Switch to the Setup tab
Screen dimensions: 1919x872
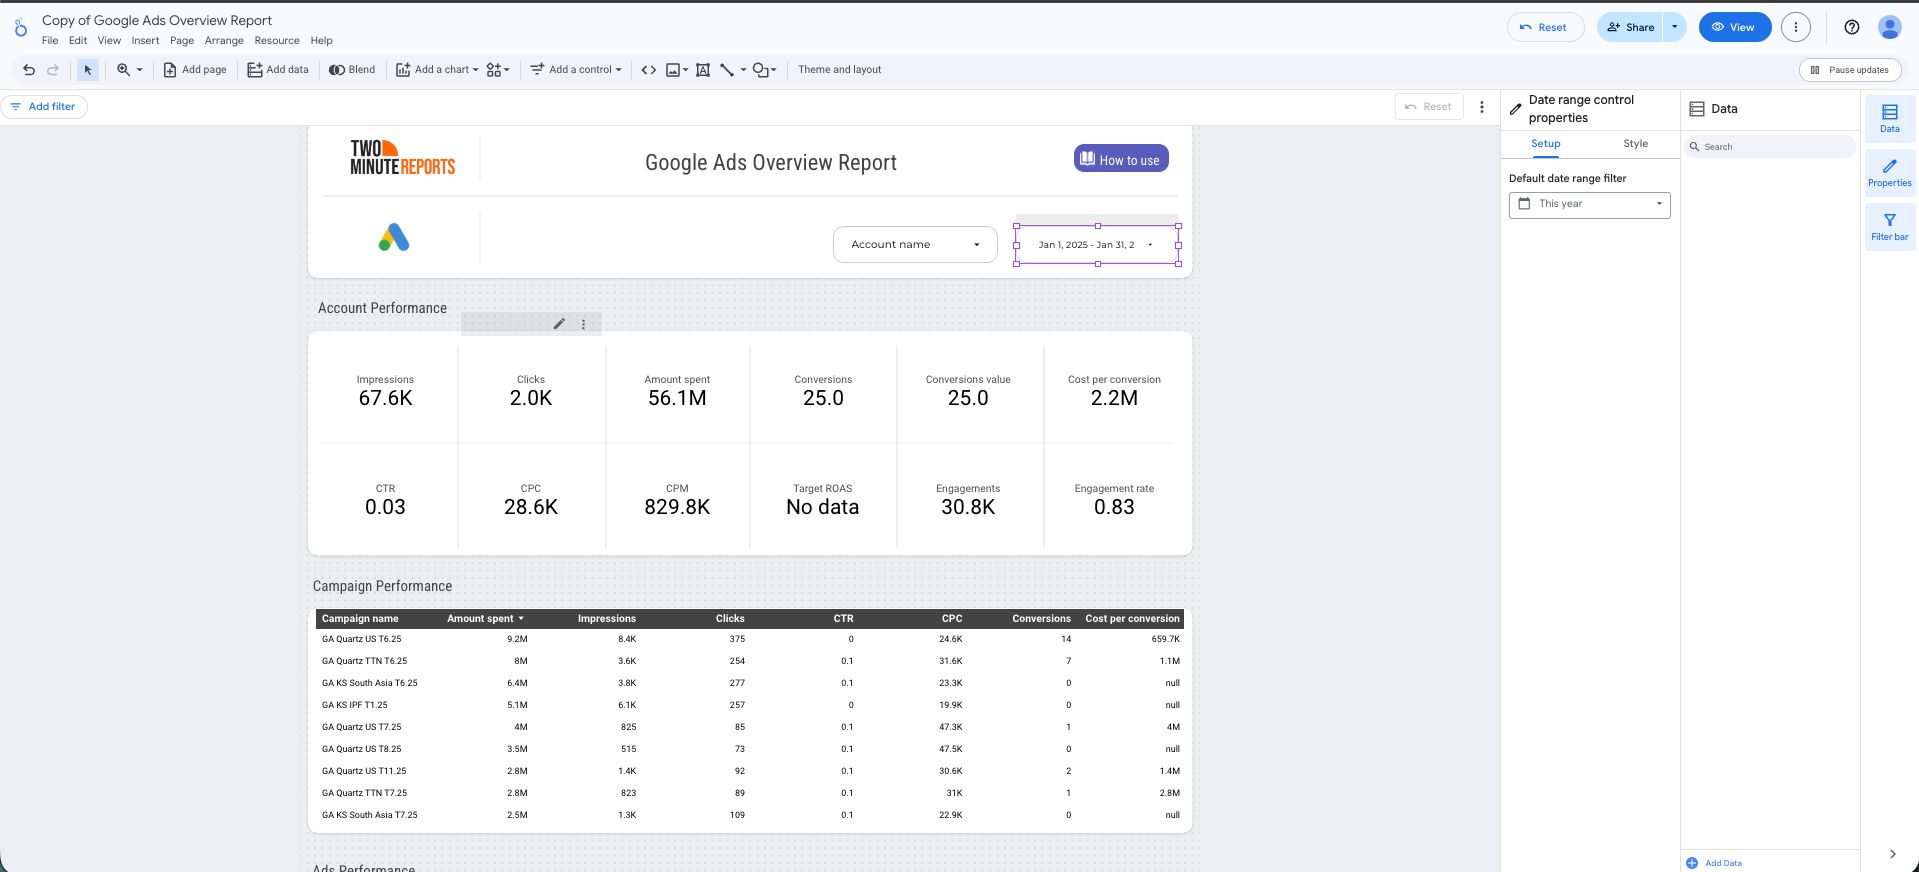pyautogui.click(x=1545, y=144)
